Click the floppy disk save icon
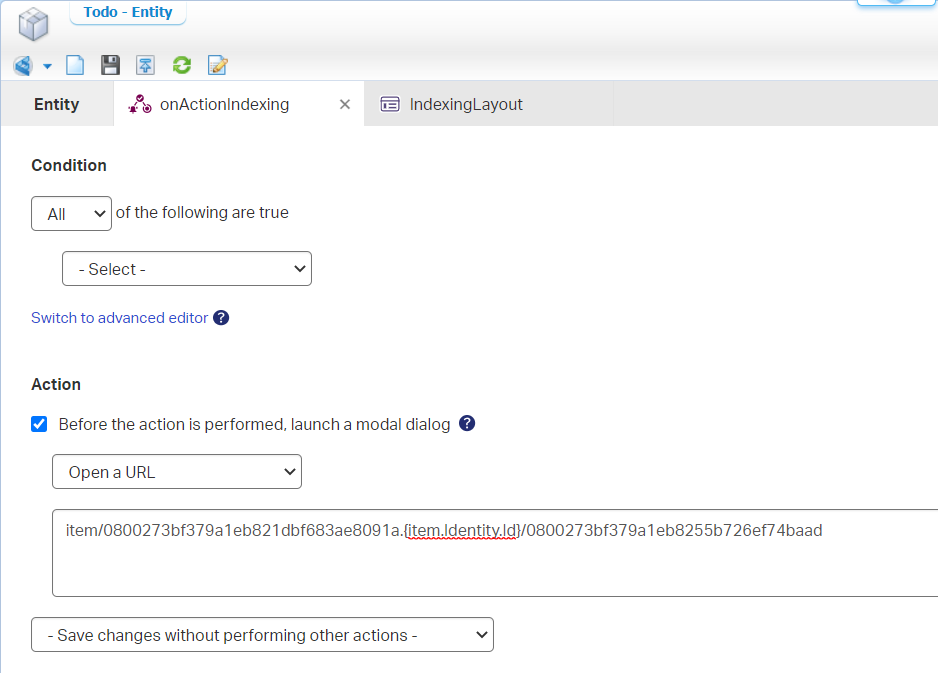Image resolution: width=938 pixels, height=673 pixels. point(110,66)
